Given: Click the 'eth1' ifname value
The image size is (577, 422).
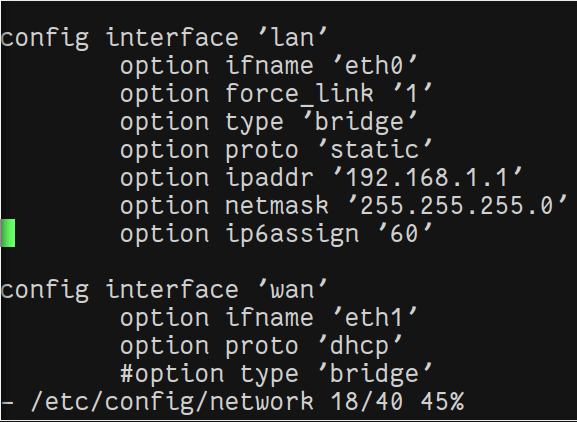Looking at the screenshot, I should click(375, 317).
